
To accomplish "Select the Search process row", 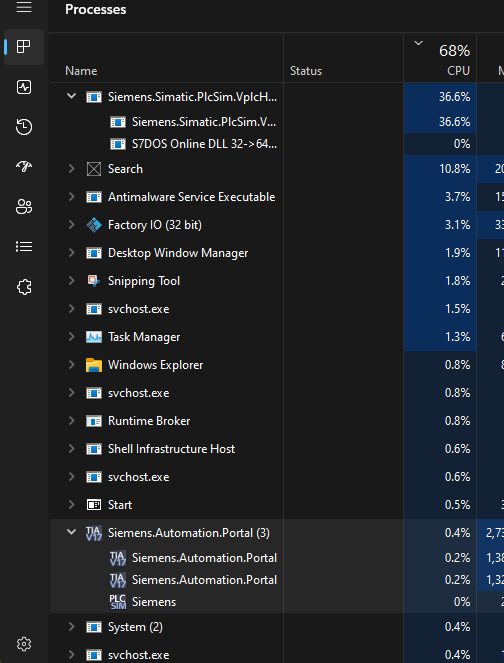I will coord(277,169).
